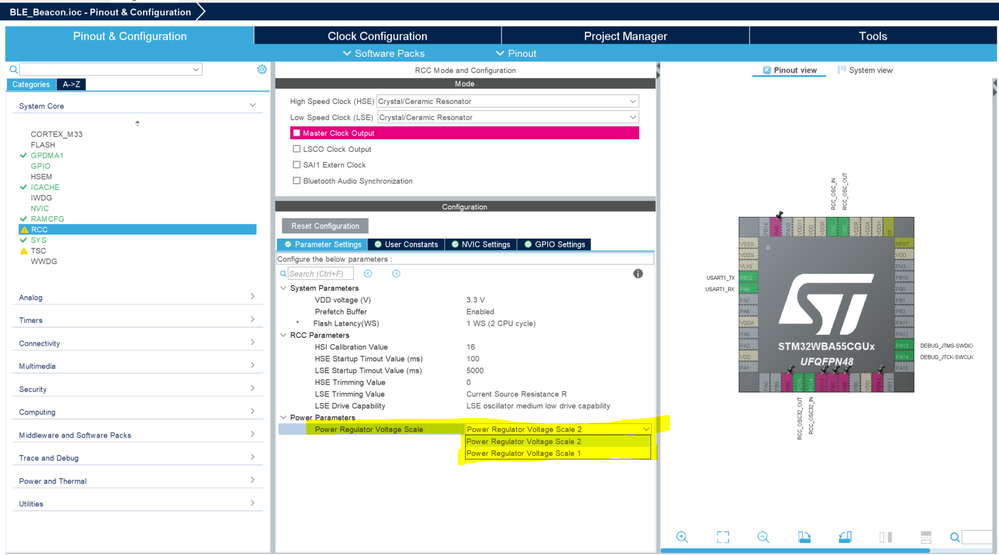Click the ST logo on the chip
The width and height of the screenshot is (999, 555).
[x=826, y=305]
